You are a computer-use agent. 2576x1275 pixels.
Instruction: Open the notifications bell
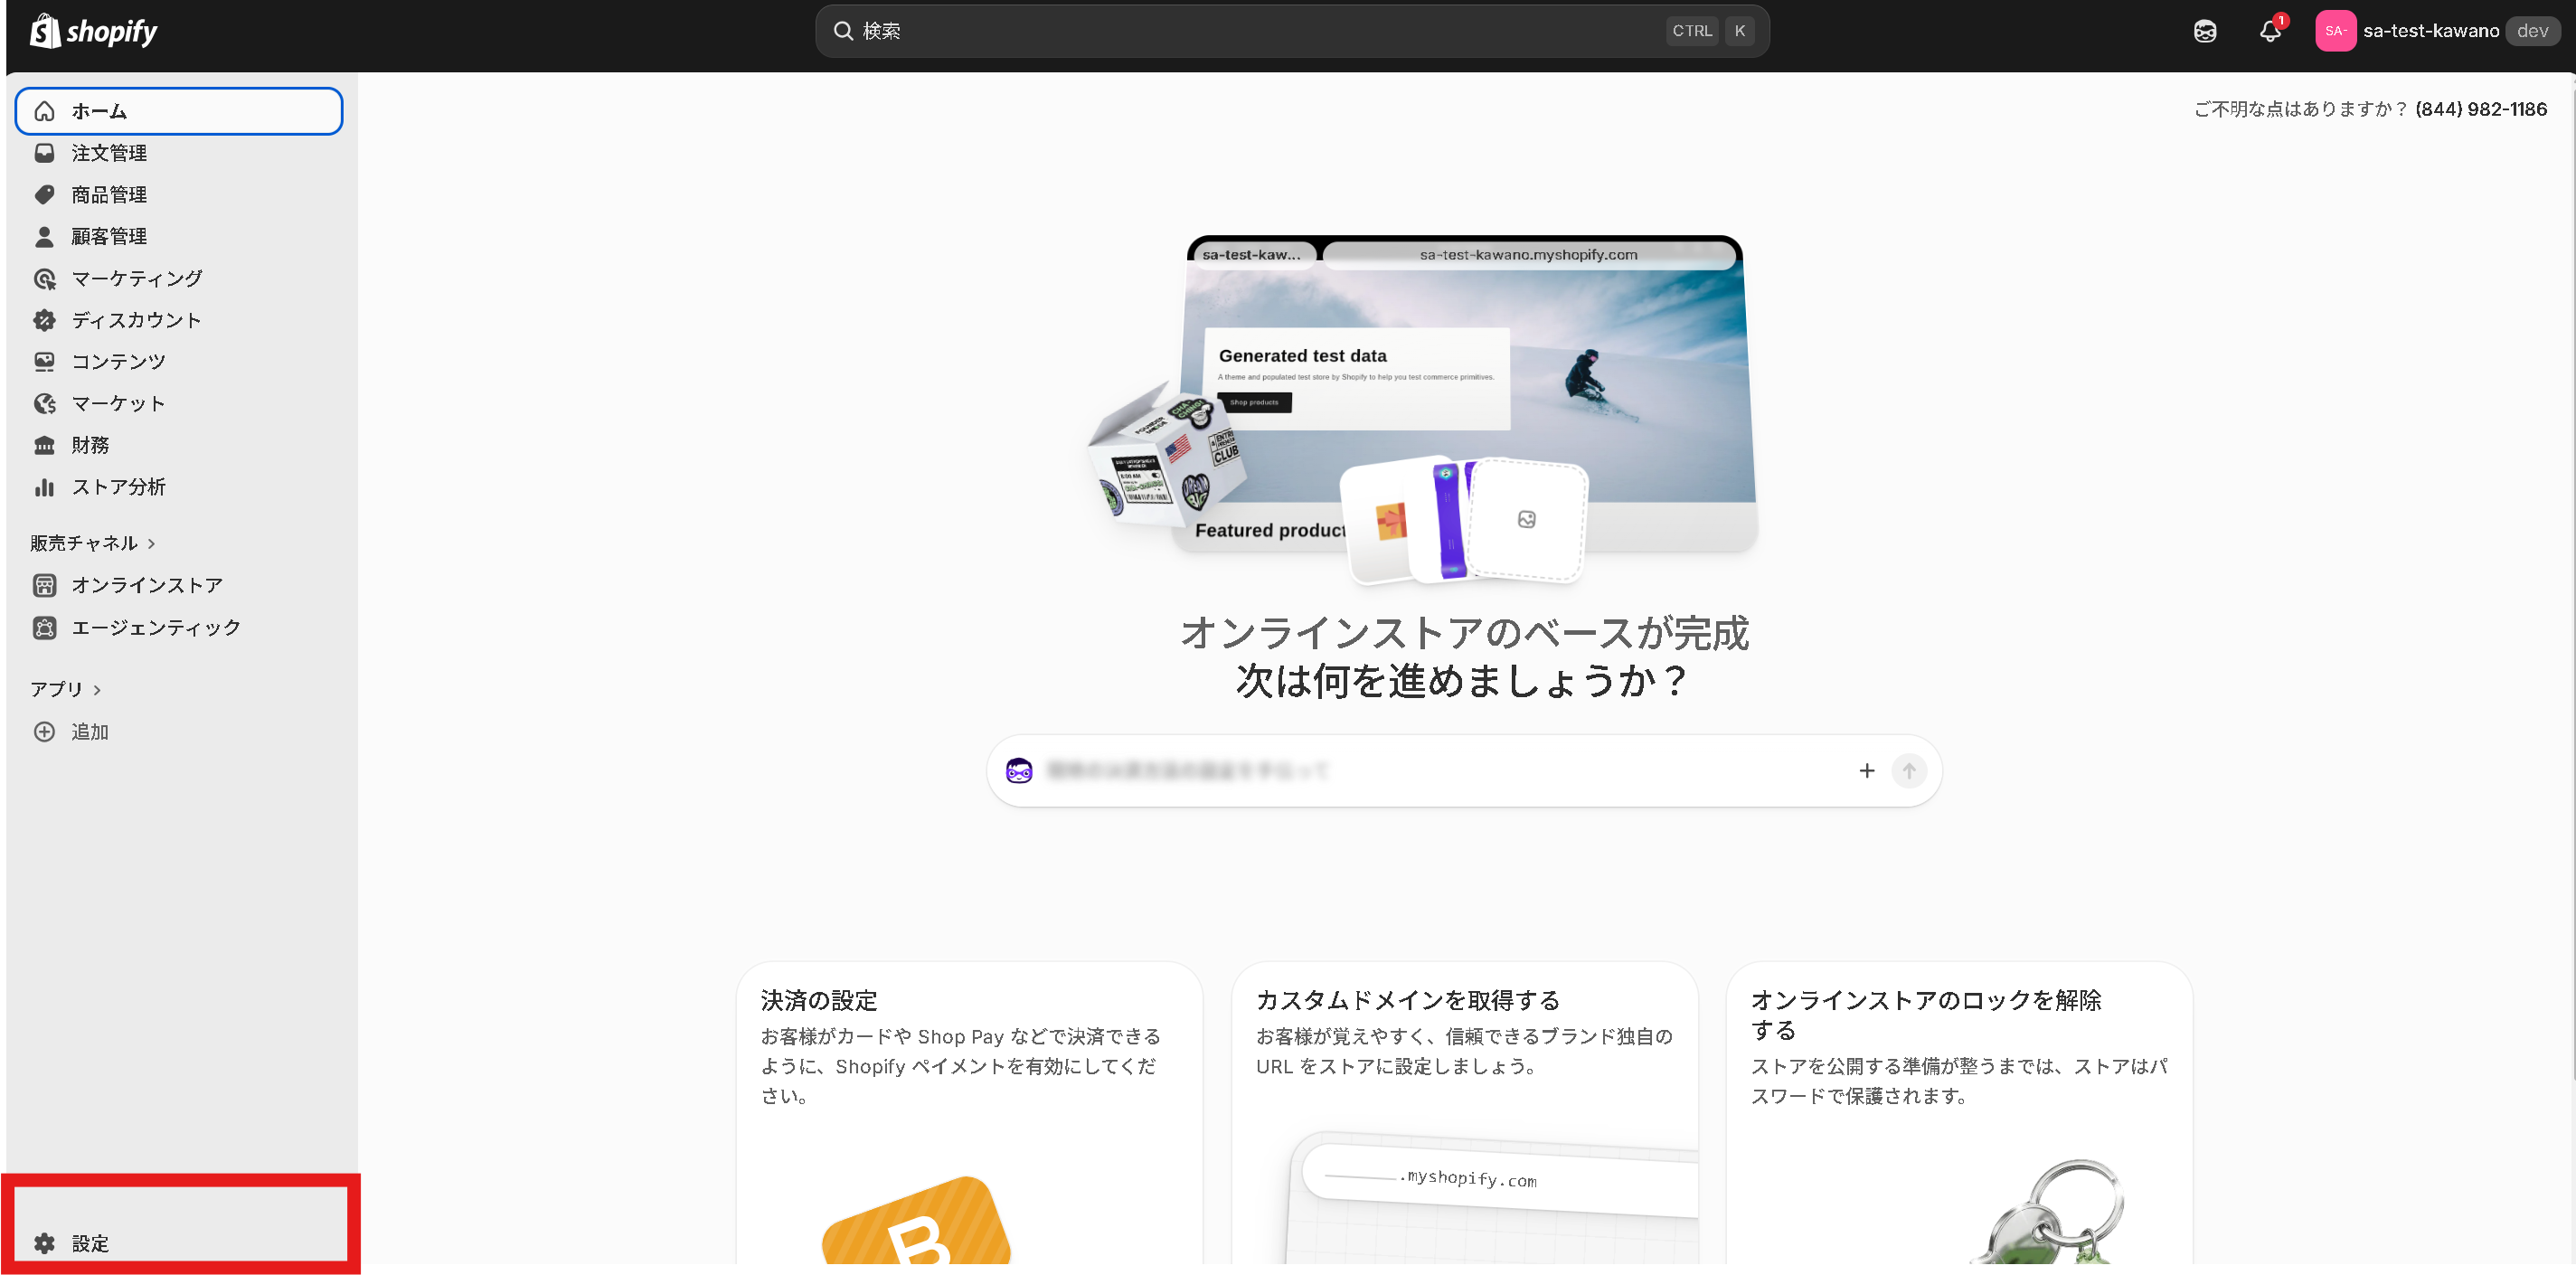[x=2271, y=31]
